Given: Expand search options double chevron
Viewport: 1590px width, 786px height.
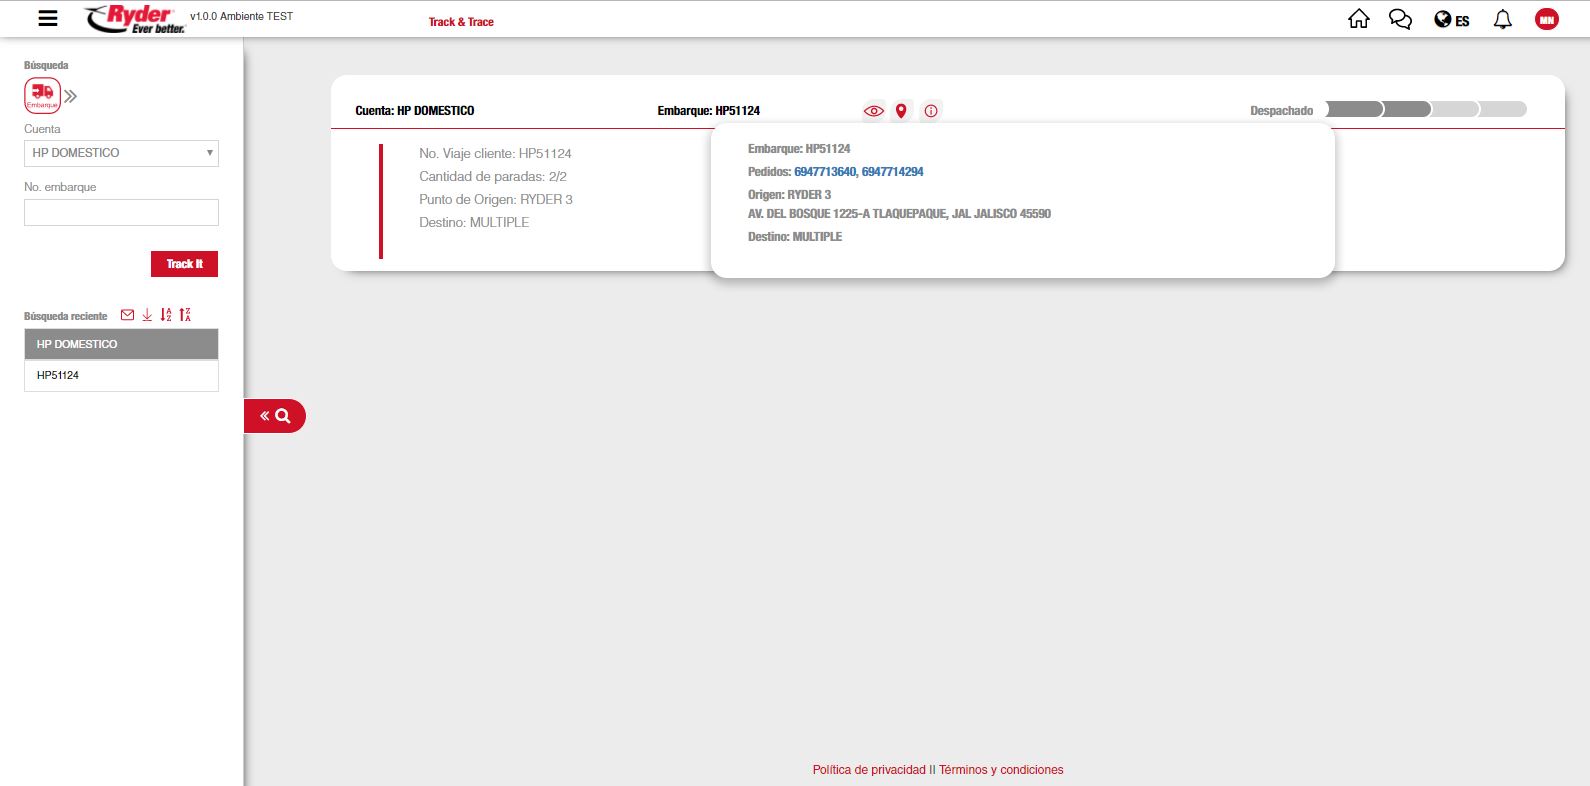Looking at the screenshot, I should click(71, 96).
